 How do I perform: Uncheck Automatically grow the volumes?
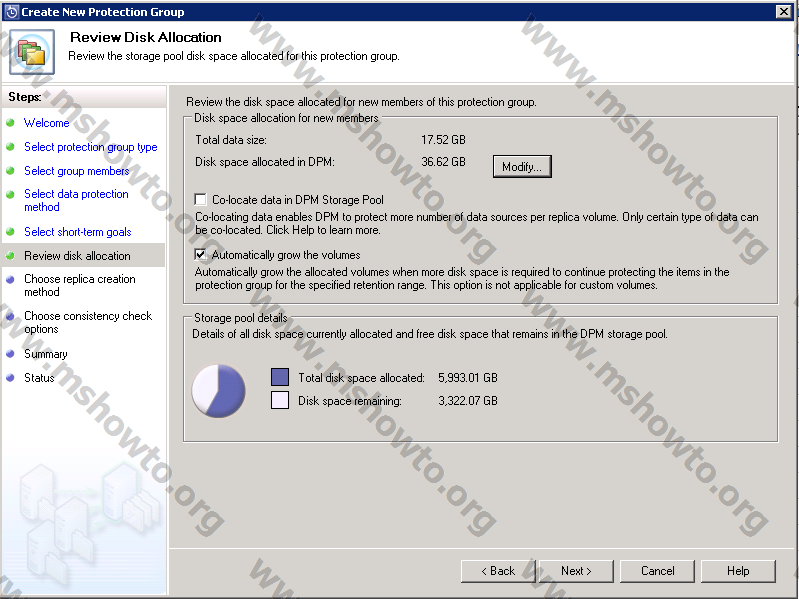[201, 255]
